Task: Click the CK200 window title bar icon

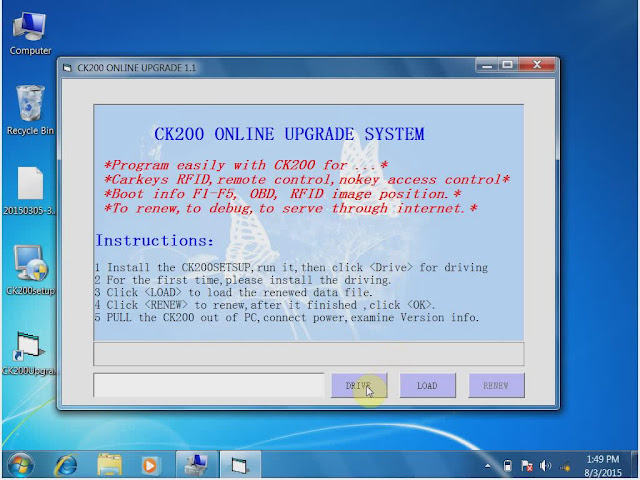Action: [x=67, y=68]
